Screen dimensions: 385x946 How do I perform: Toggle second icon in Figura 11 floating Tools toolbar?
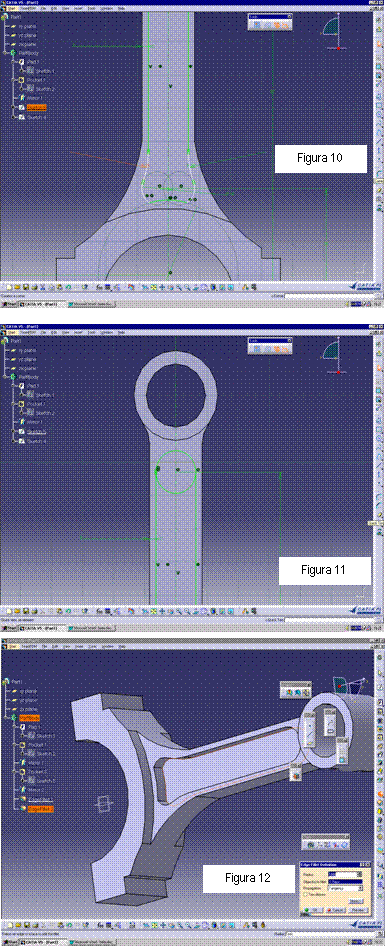click(268, 349)
